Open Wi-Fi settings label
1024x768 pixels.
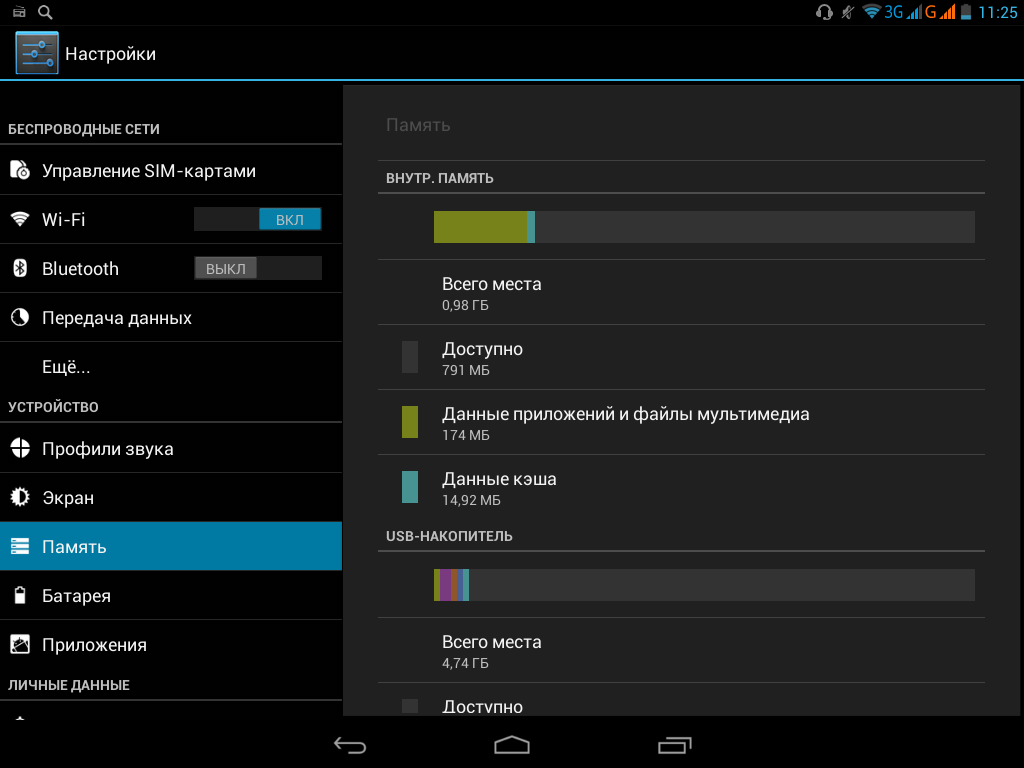63,219
